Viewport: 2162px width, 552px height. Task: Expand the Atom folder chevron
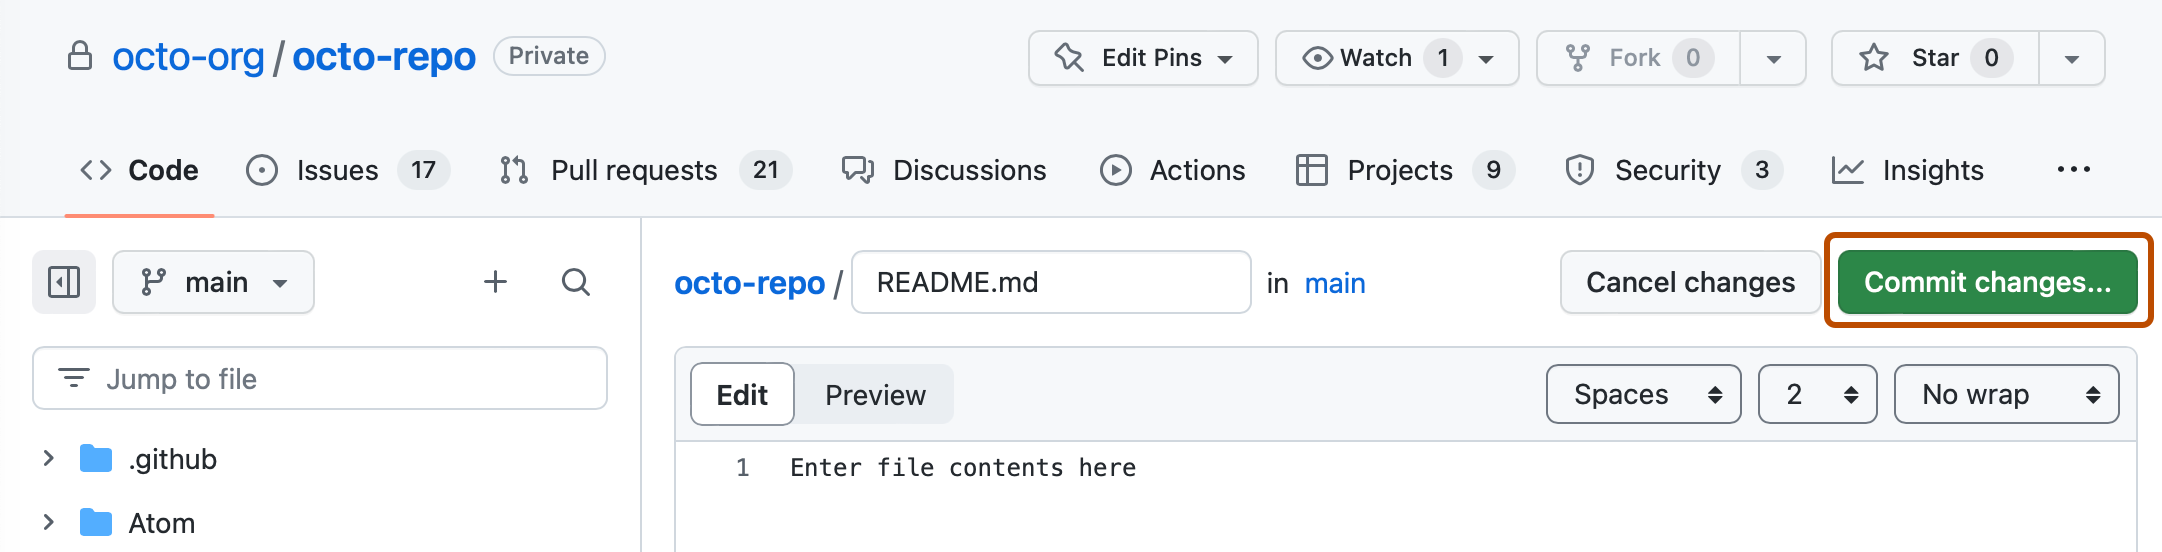(x=48, y=522)
